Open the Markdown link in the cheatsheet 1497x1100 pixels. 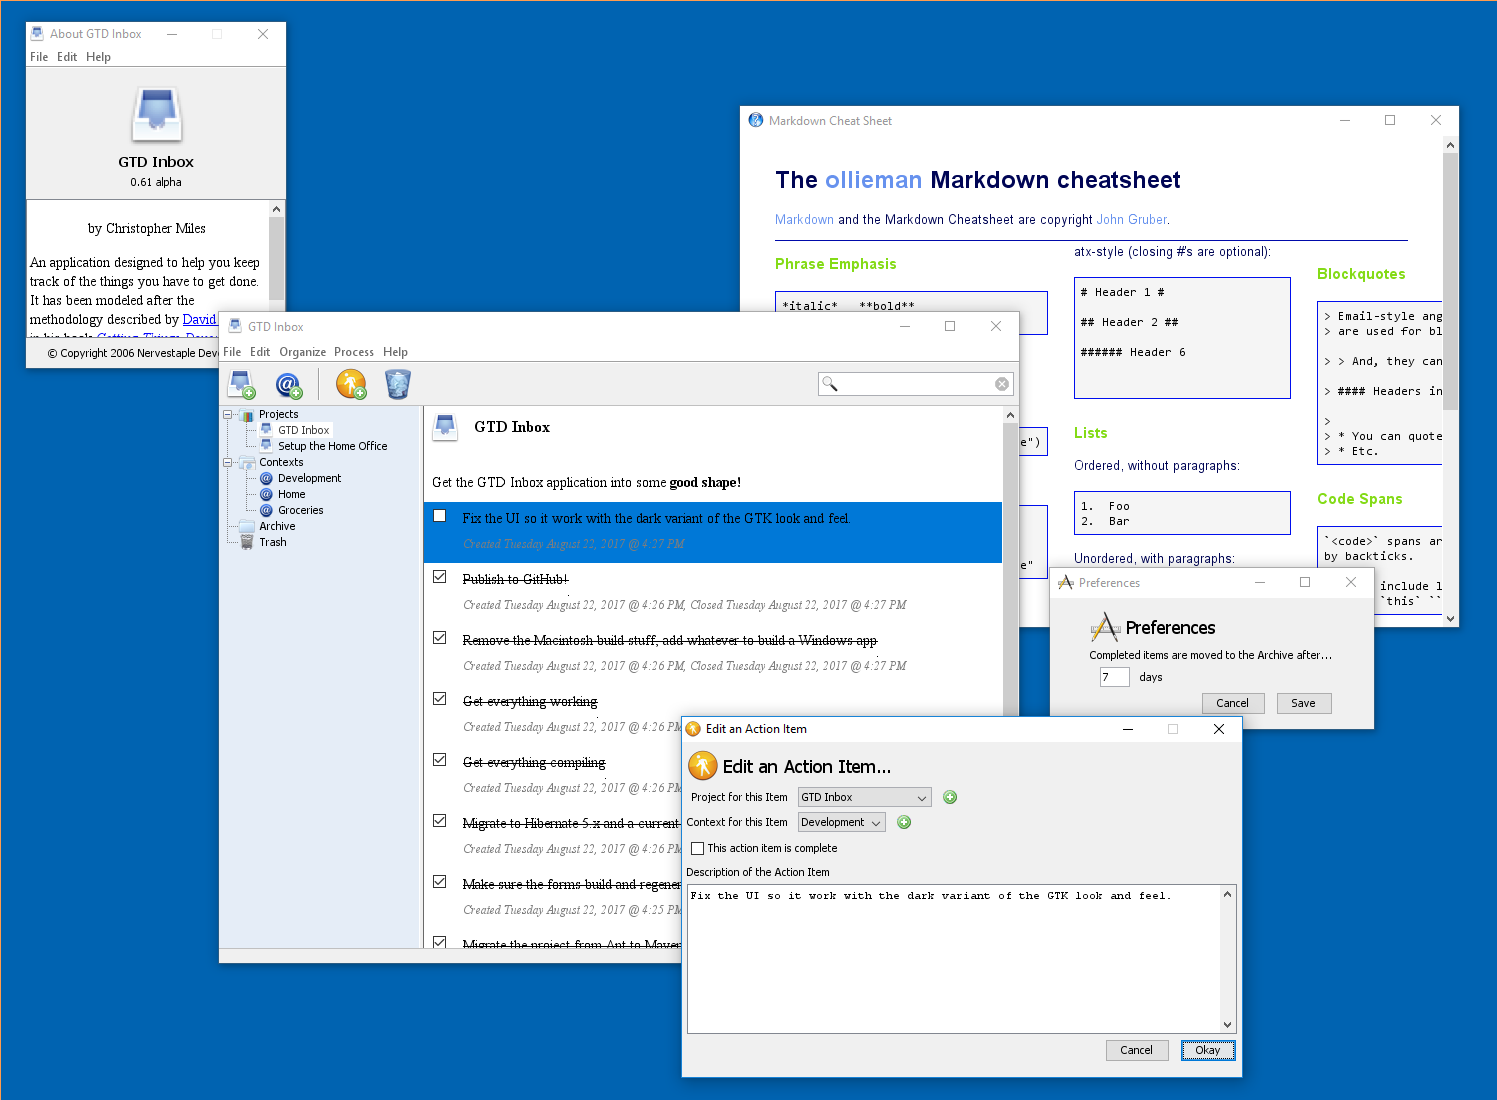click(x=804, y=219)
